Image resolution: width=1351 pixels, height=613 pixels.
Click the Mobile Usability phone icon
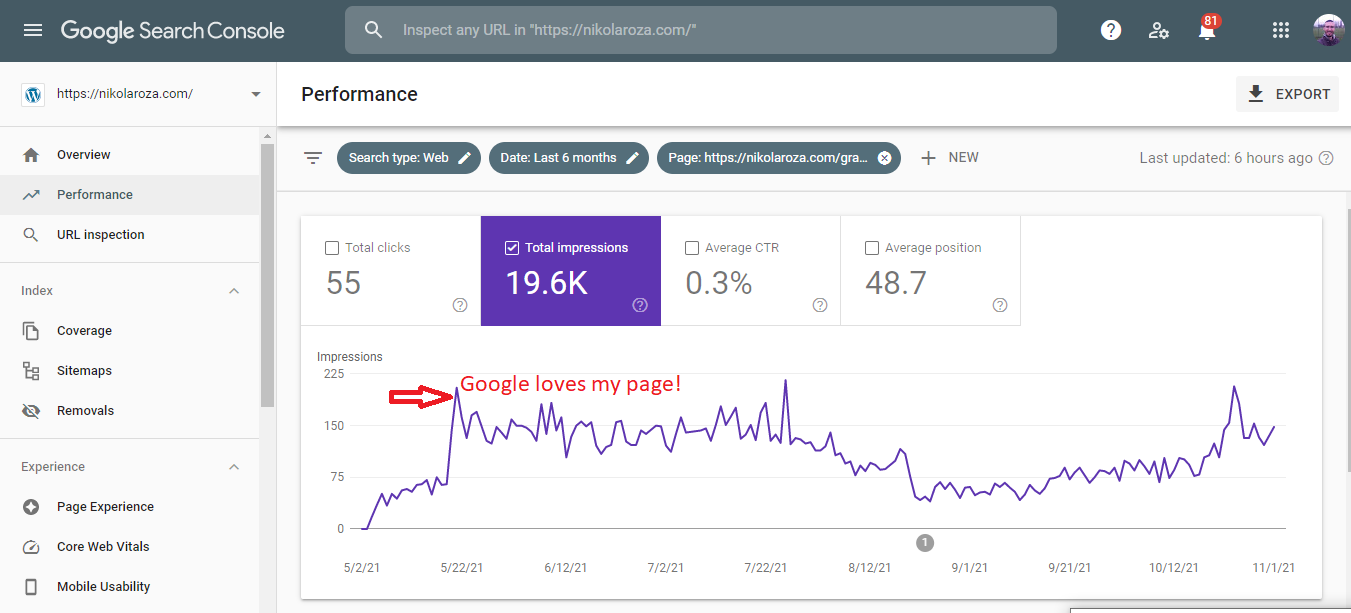(x=31, y=587)
